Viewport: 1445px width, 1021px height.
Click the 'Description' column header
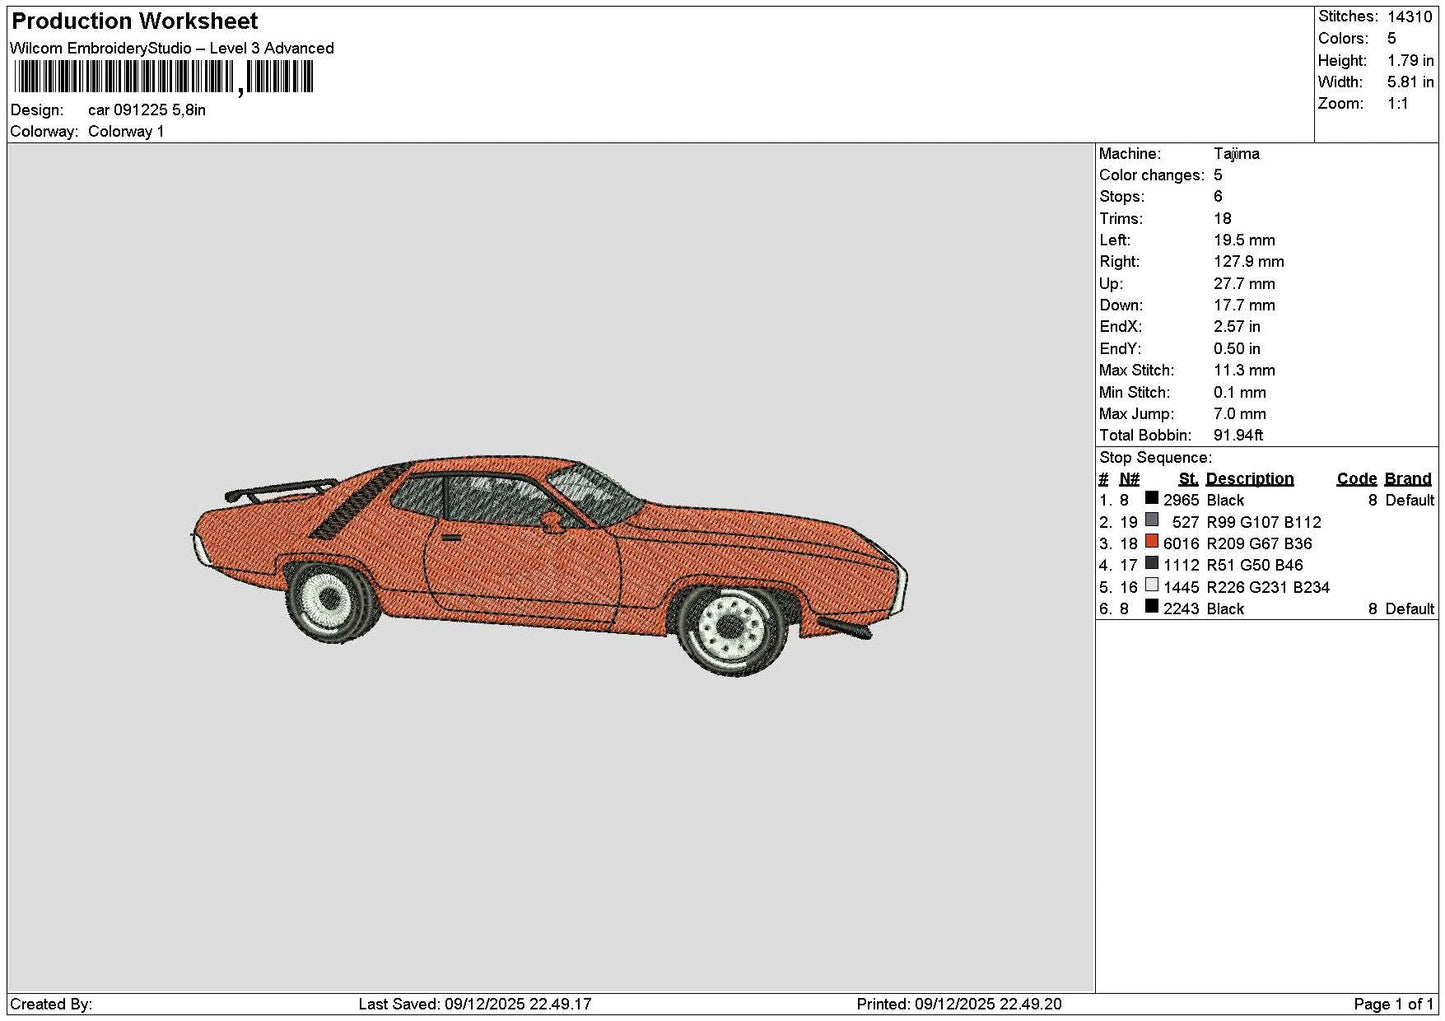(x=1249, y=478)
